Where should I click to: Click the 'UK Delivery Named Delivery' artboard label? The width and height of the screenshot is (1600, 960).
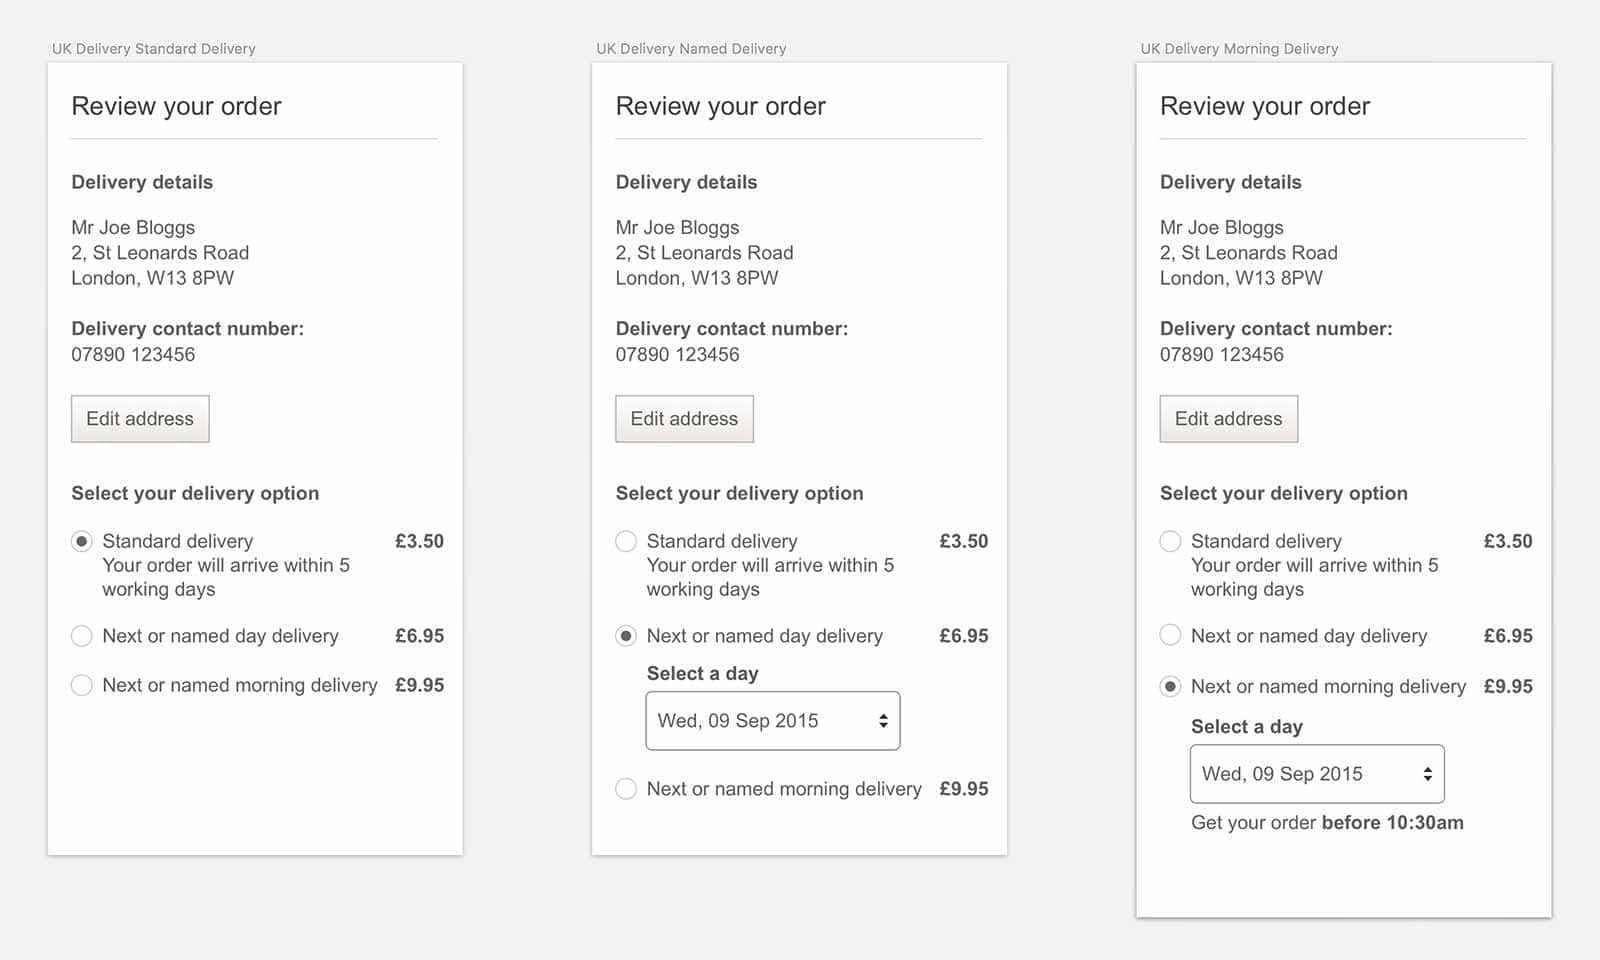pyautogui.click(x=691, y=49)
